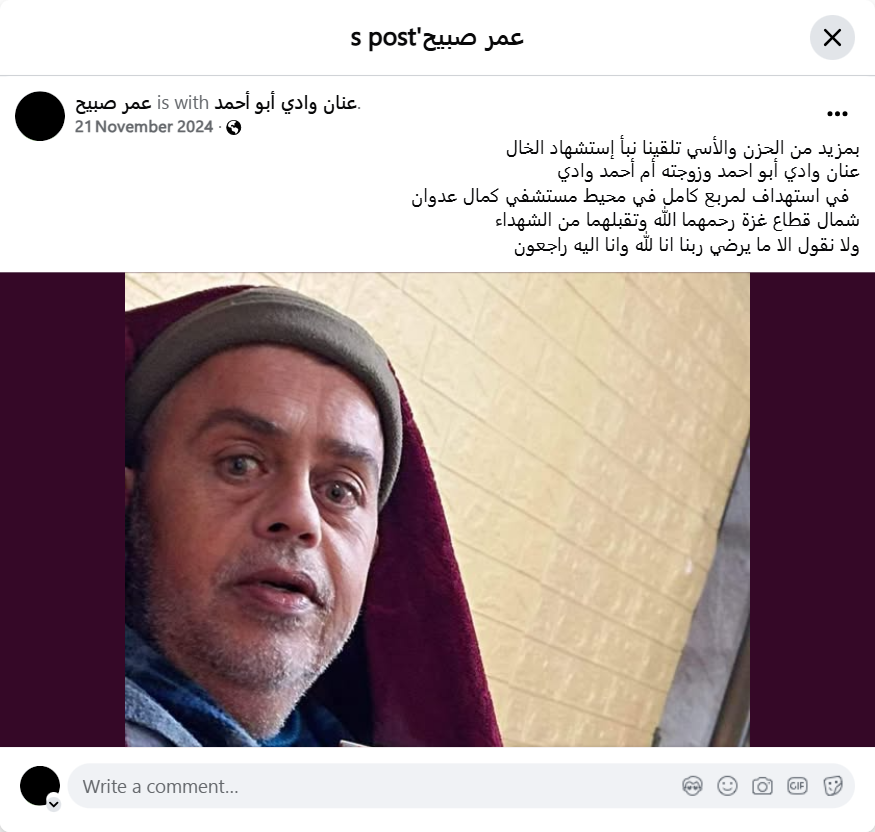Click the public globe audience icon

[x=234, y=128]
